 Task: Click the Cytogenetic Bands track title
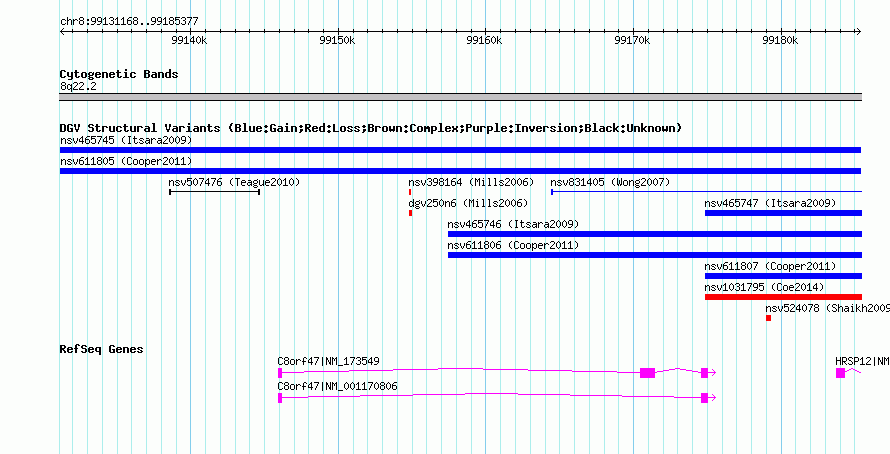119,74
